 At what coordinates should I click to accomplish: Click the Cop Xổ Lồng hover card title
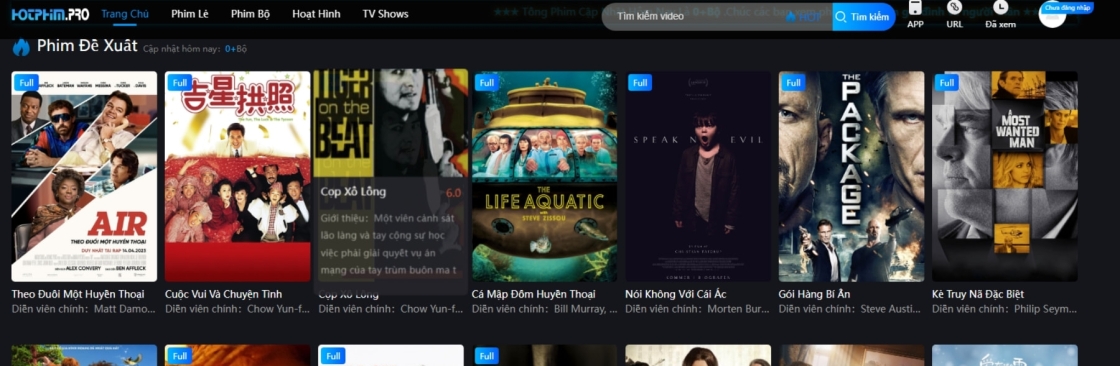click(x=353, y=192)
